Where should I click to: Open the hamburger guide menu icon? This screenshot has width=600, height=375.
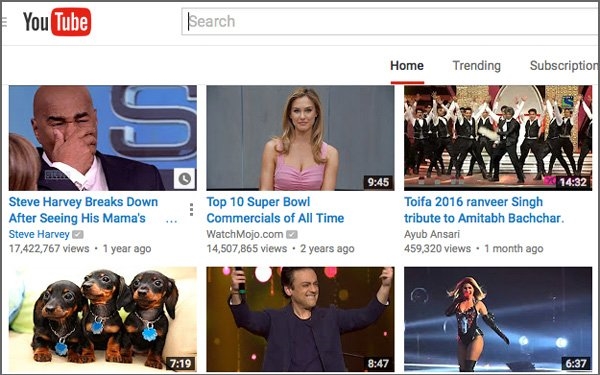click(x=4, y=22)
